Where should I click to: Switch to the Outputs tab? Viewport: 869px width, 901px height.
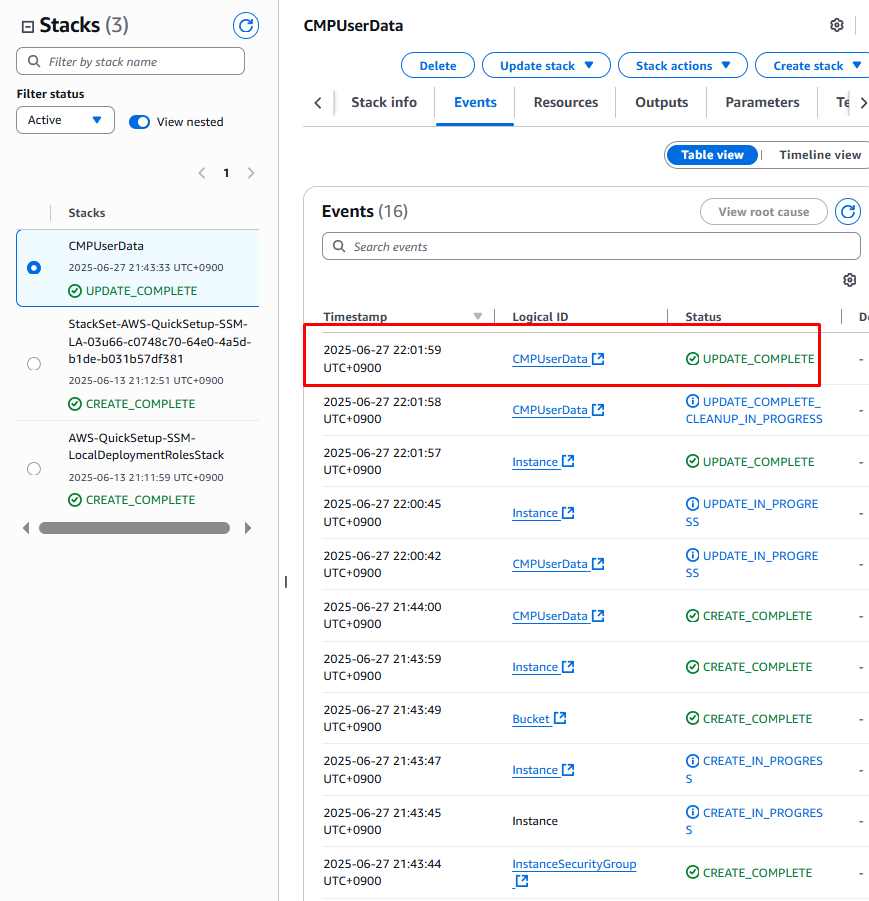661,102
